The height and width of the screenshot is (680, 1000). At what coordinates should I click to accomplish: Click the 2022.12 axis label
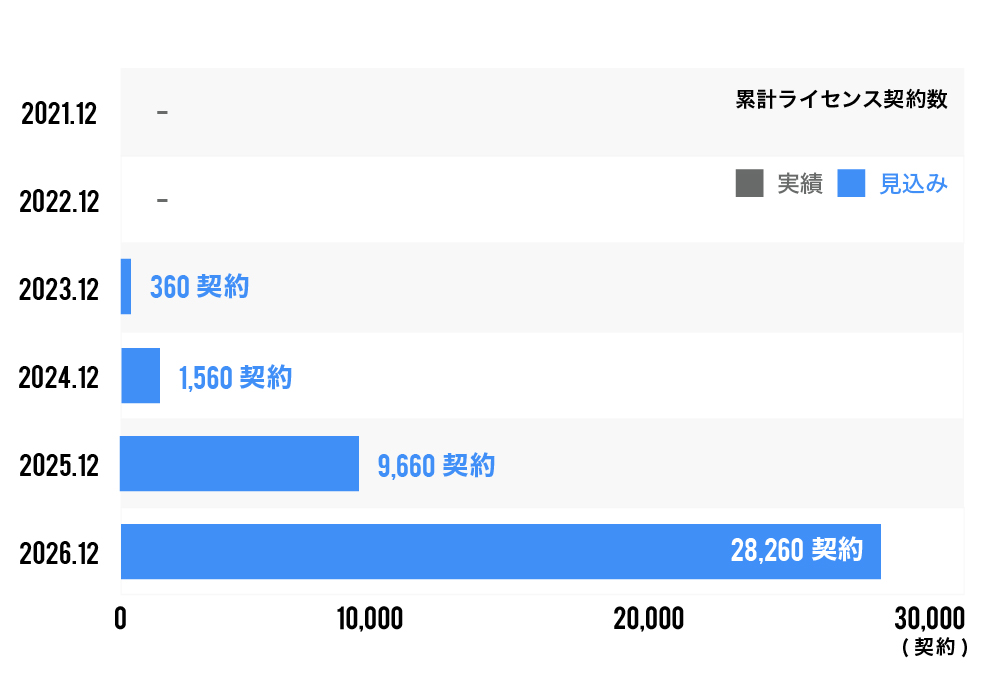59,202
